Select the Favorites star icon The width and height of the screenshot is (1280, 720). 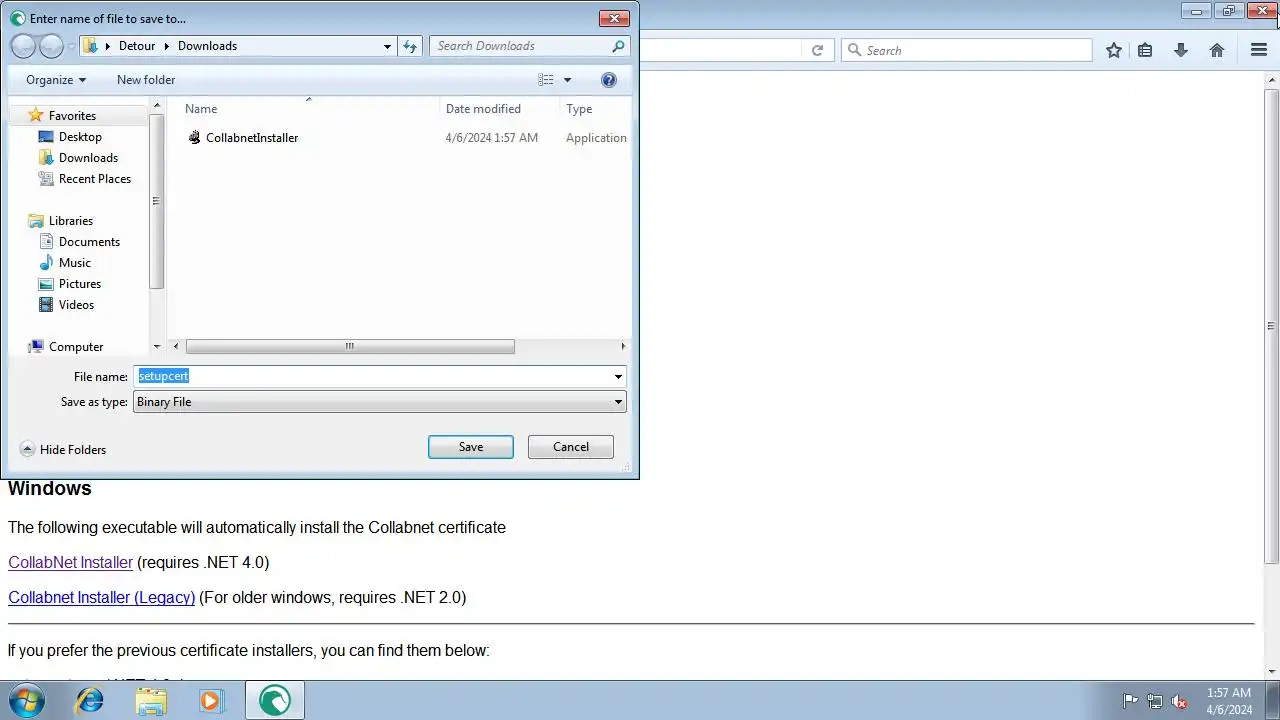[36, 116]
